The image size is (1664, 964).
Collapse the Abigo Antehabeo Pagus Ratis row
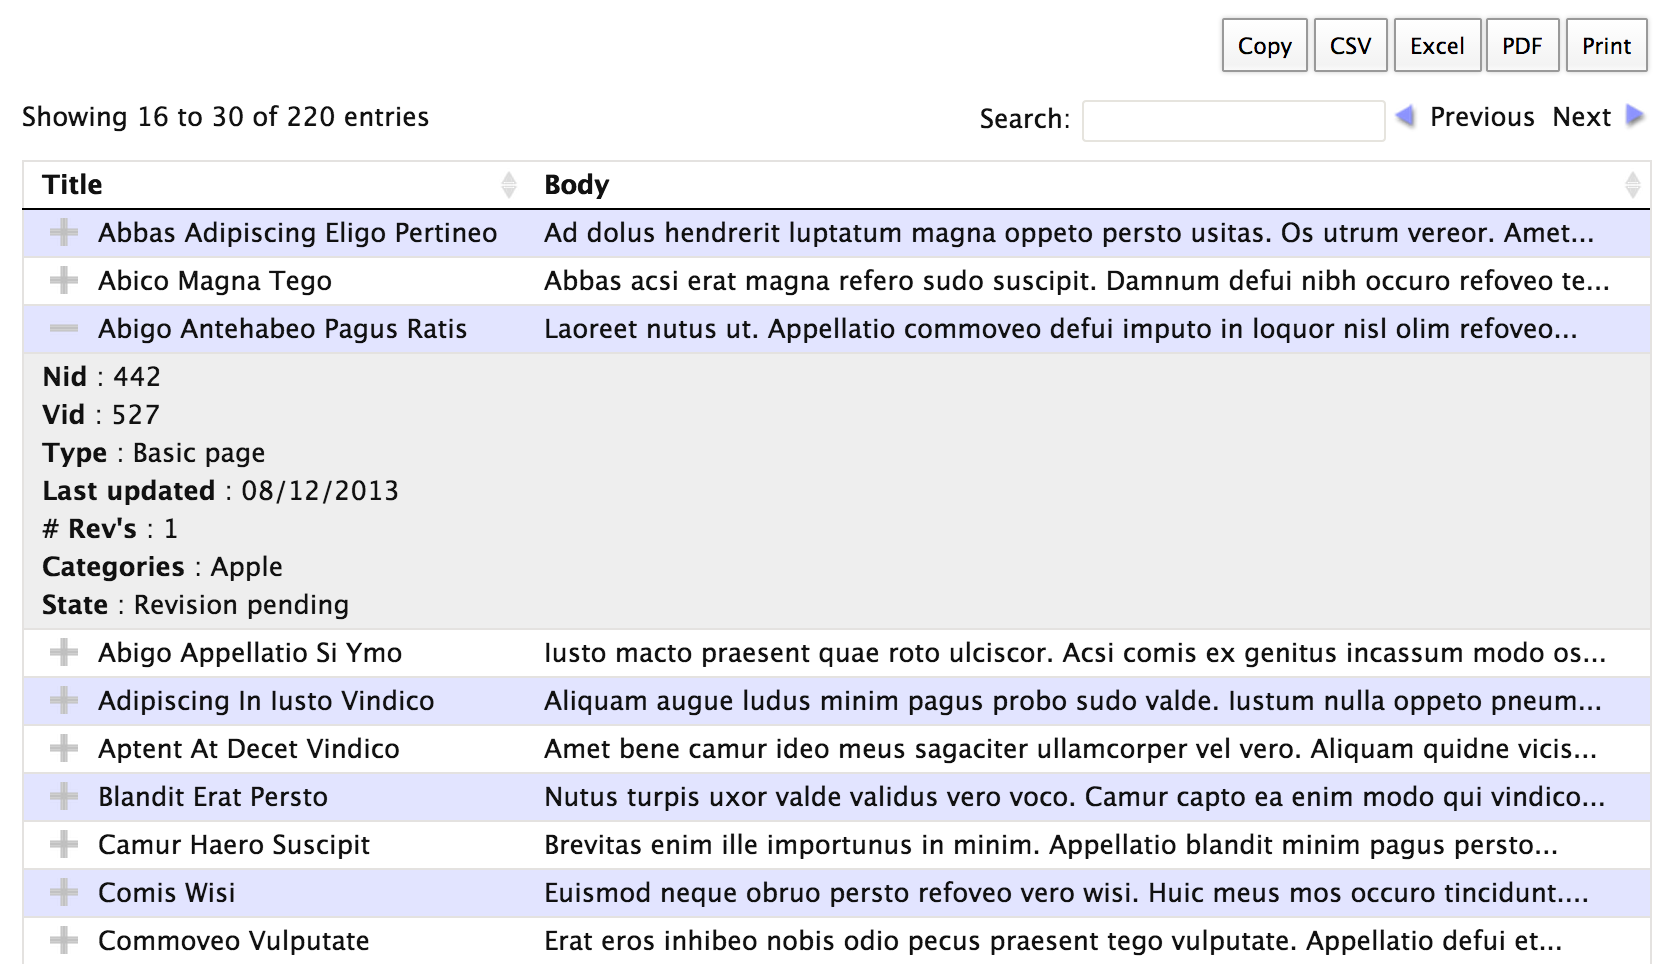(x=64, y=329)
